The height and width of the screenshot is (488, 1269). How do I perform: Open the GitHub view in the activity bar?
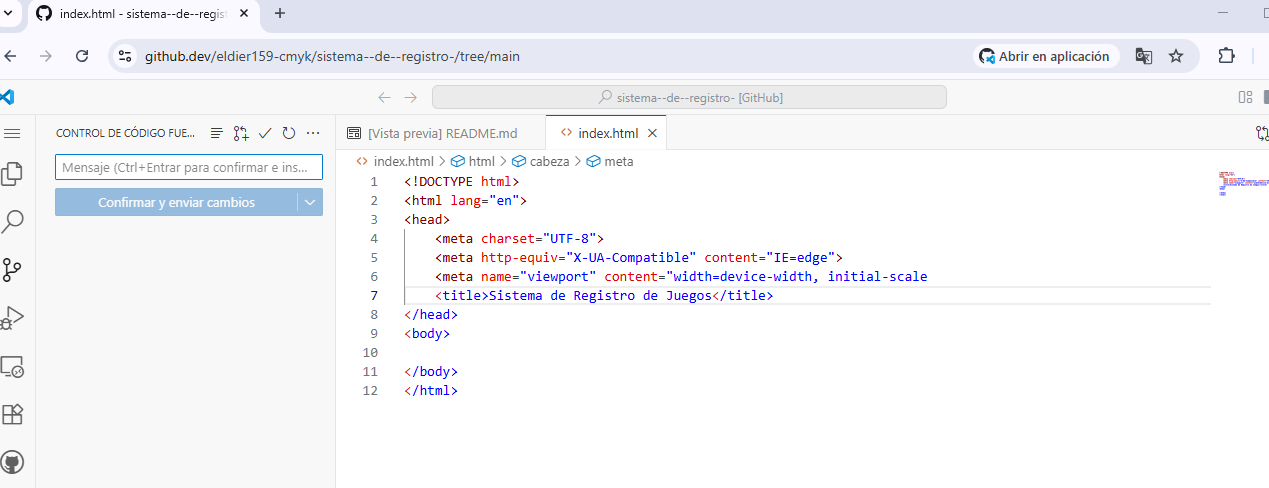[13, 462]
